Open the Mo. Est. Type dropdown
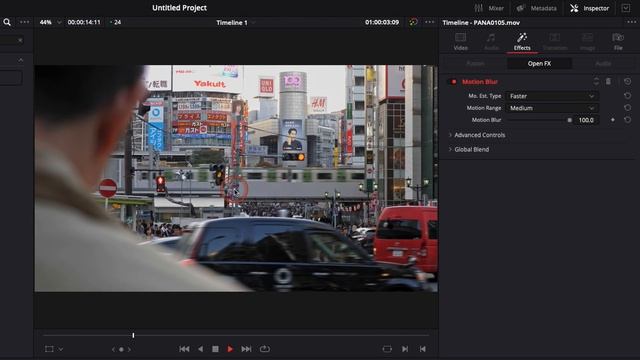This screenshot has height=360, width=640. [x=552, y=96]
